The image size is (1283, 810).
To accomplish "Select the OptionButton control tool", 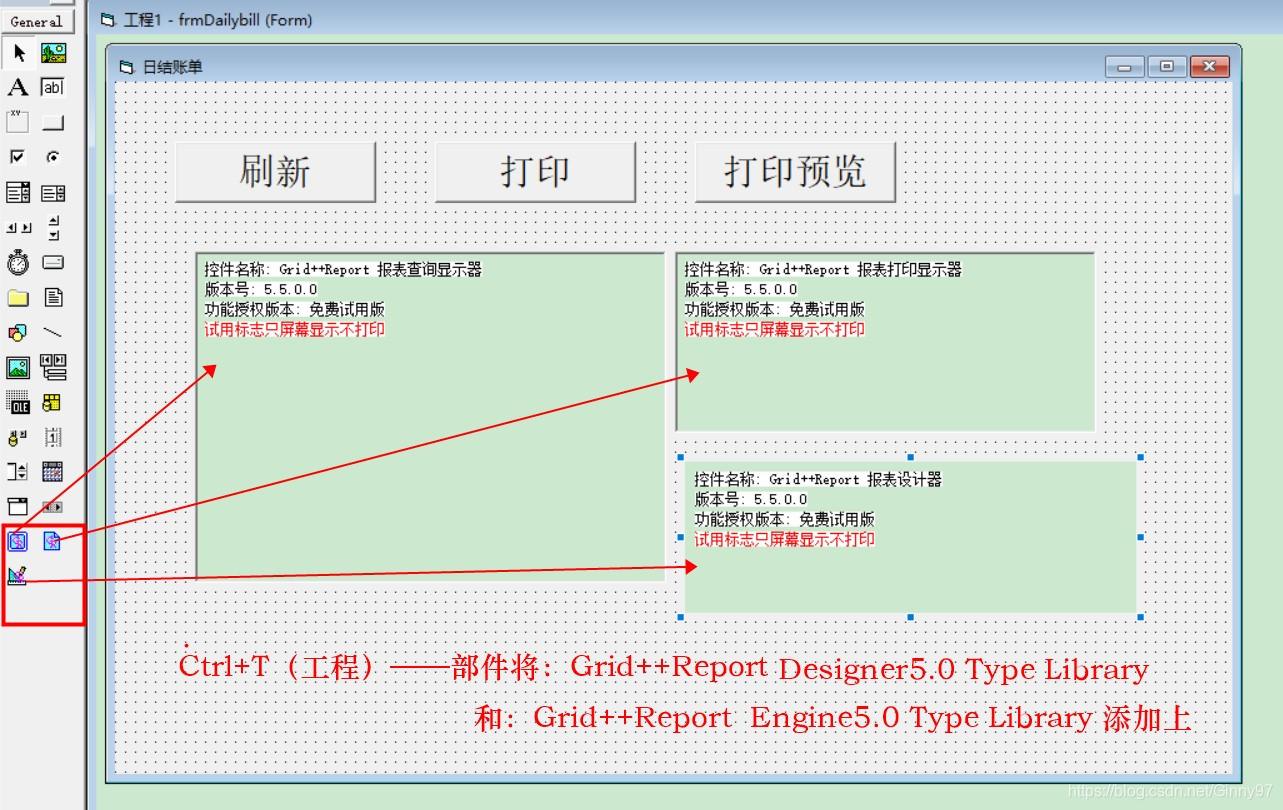I will point(53,157).
